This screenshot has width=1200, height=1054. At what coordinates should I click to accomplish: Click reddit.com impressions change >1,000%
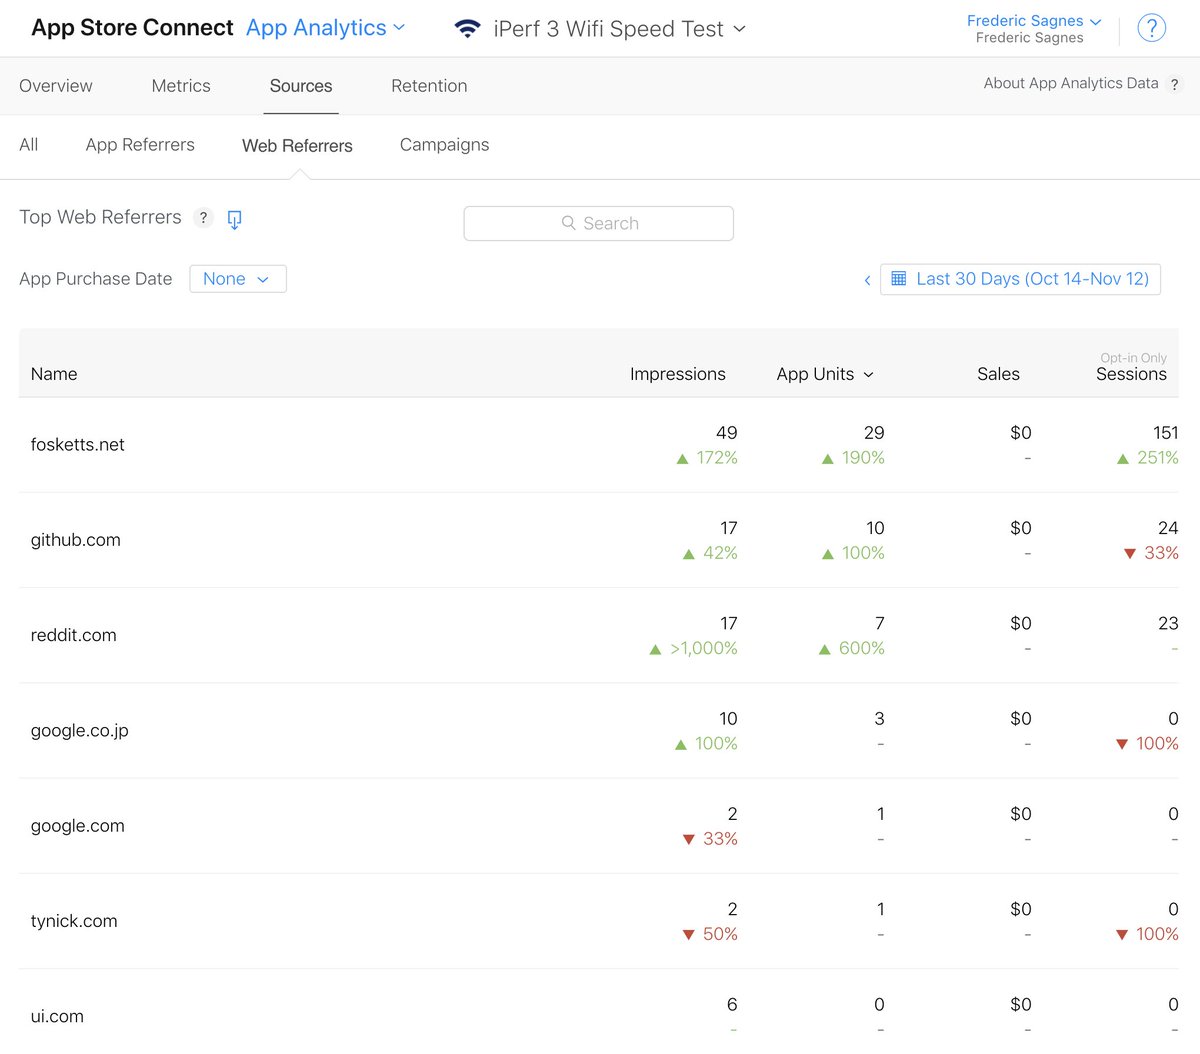694,648
